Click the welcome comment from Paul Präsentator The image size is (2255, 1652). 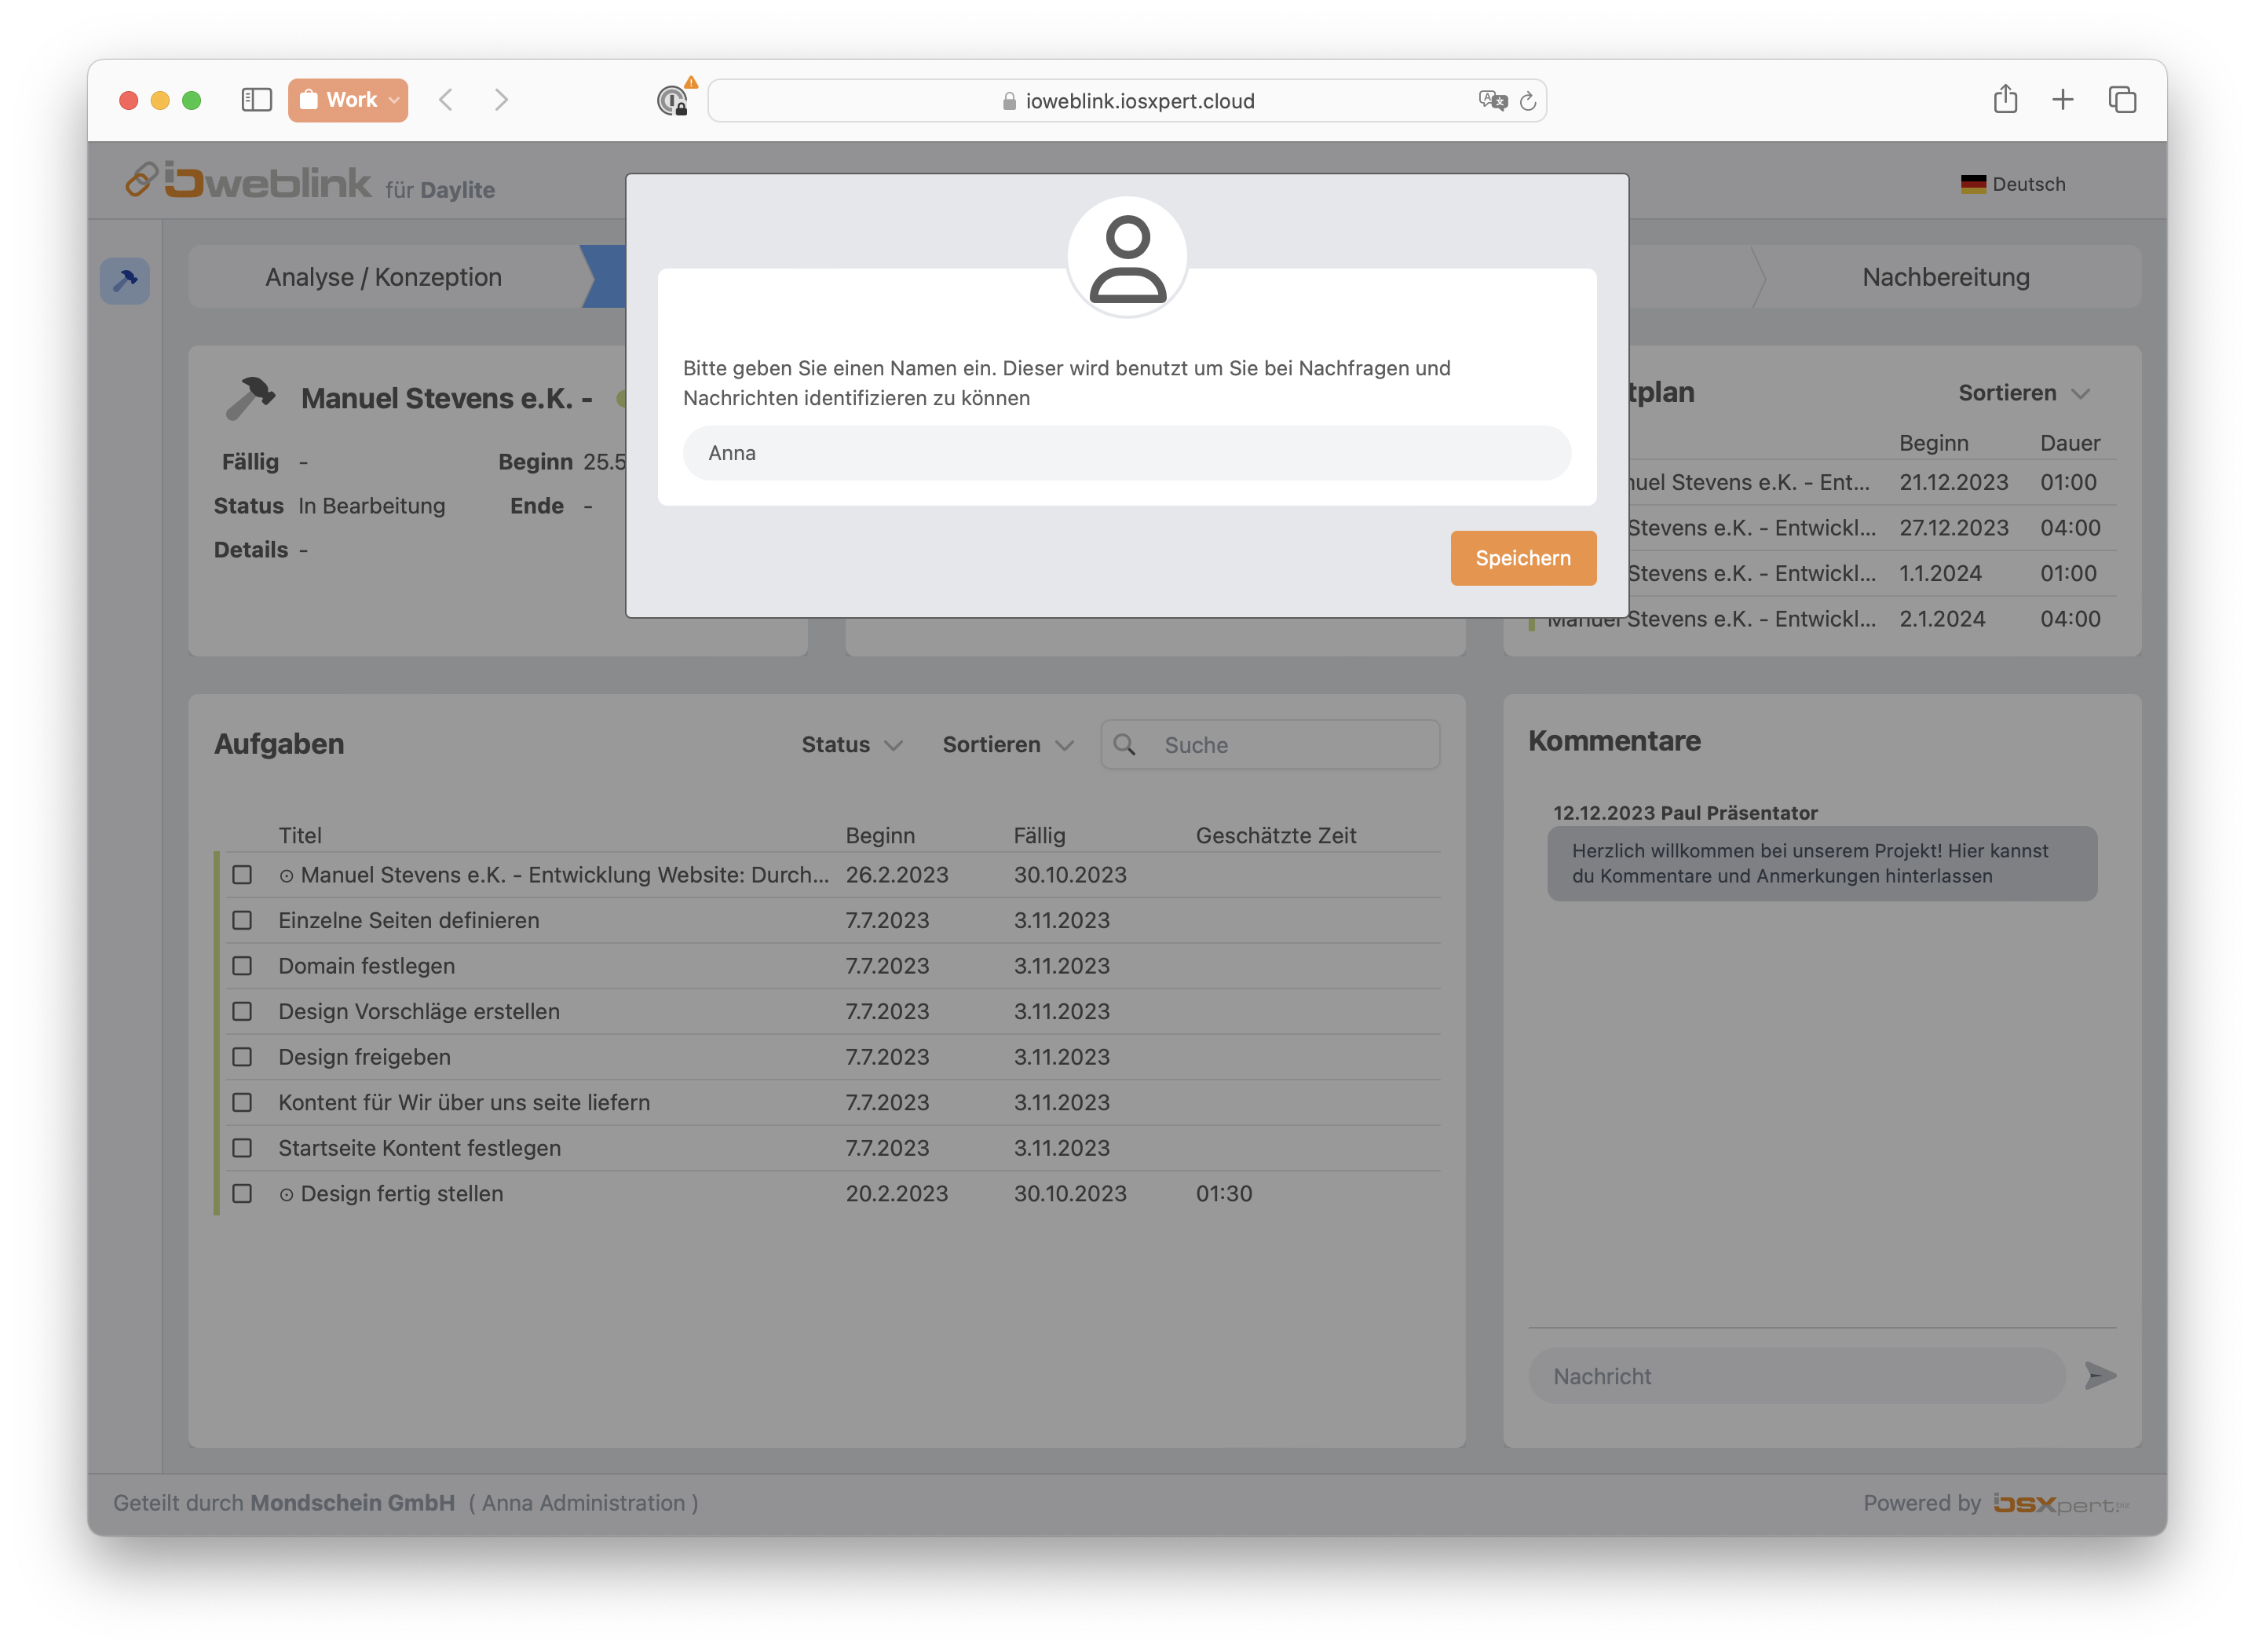[1822, 863]
